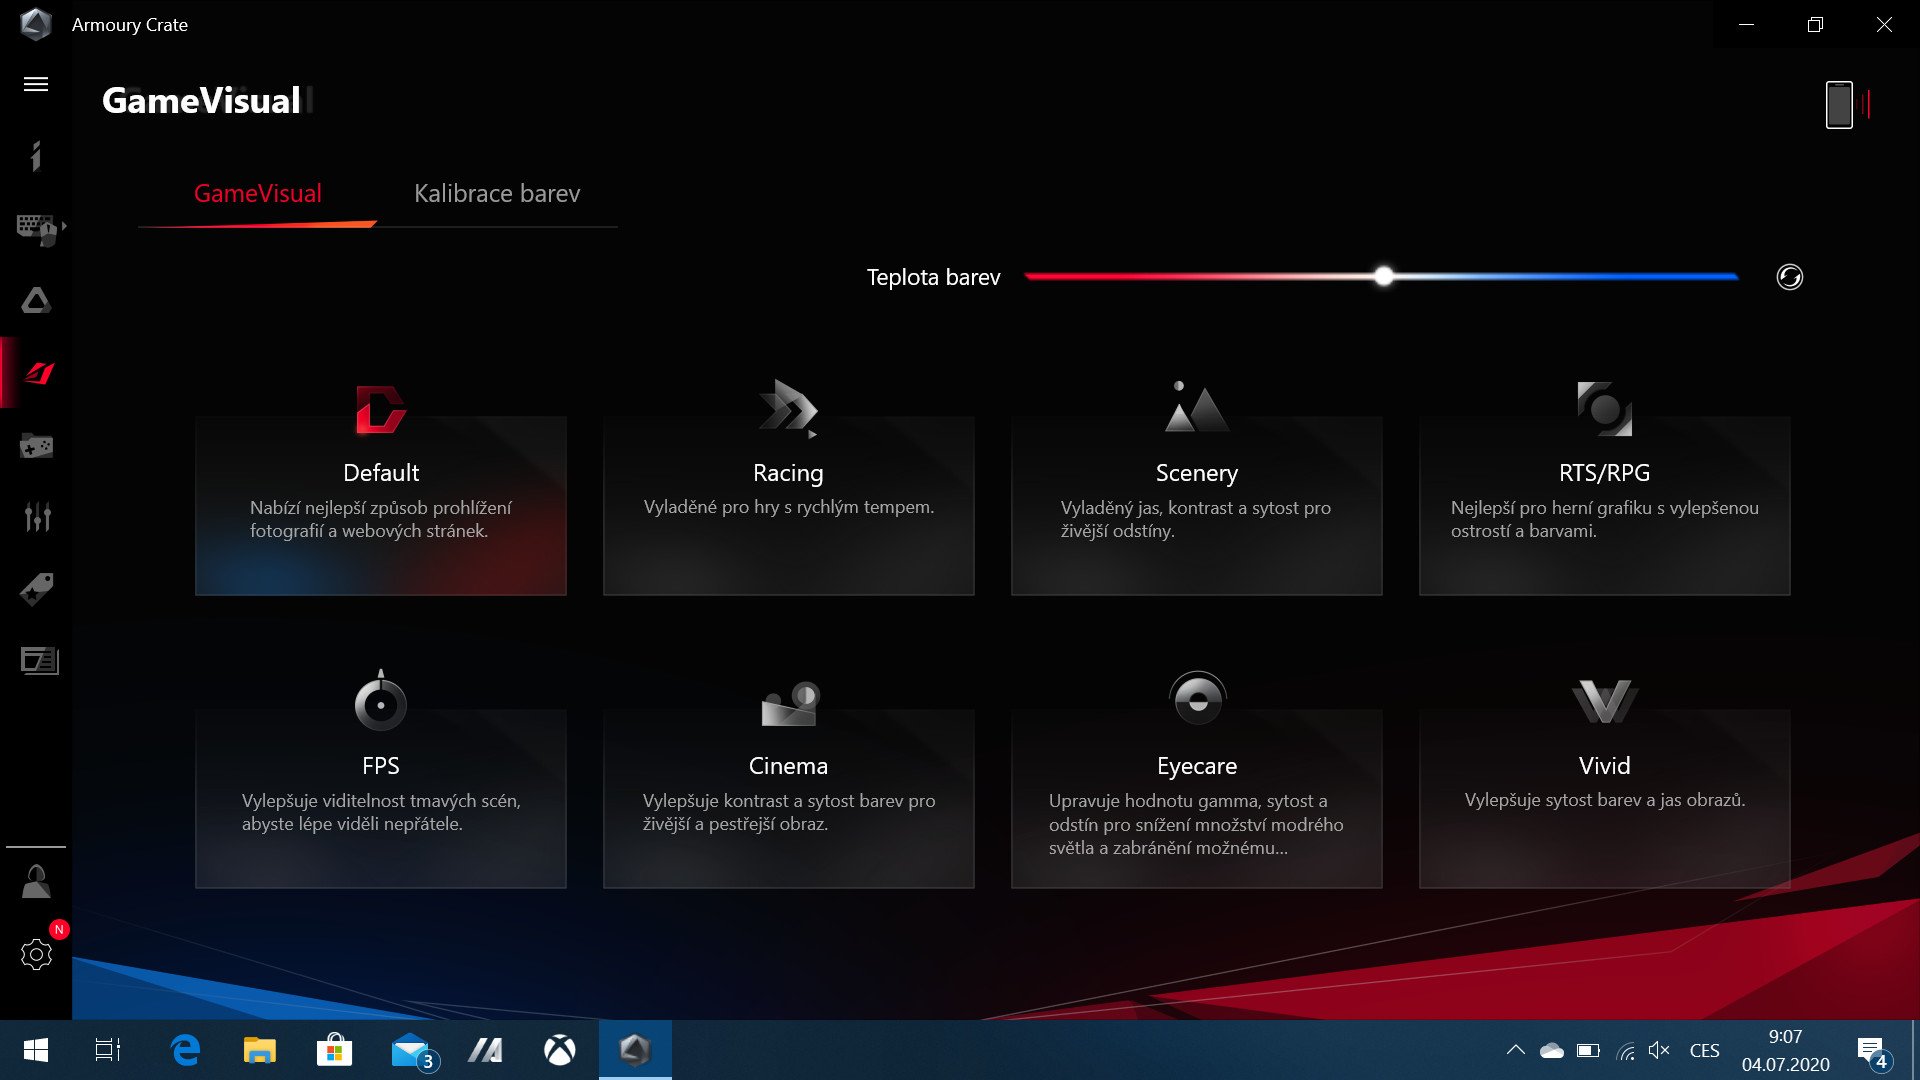This screenshot has width=1920, height=1080.
Task: Minimize the Armoury Crate window
Action: click(x=1747, y=24)
